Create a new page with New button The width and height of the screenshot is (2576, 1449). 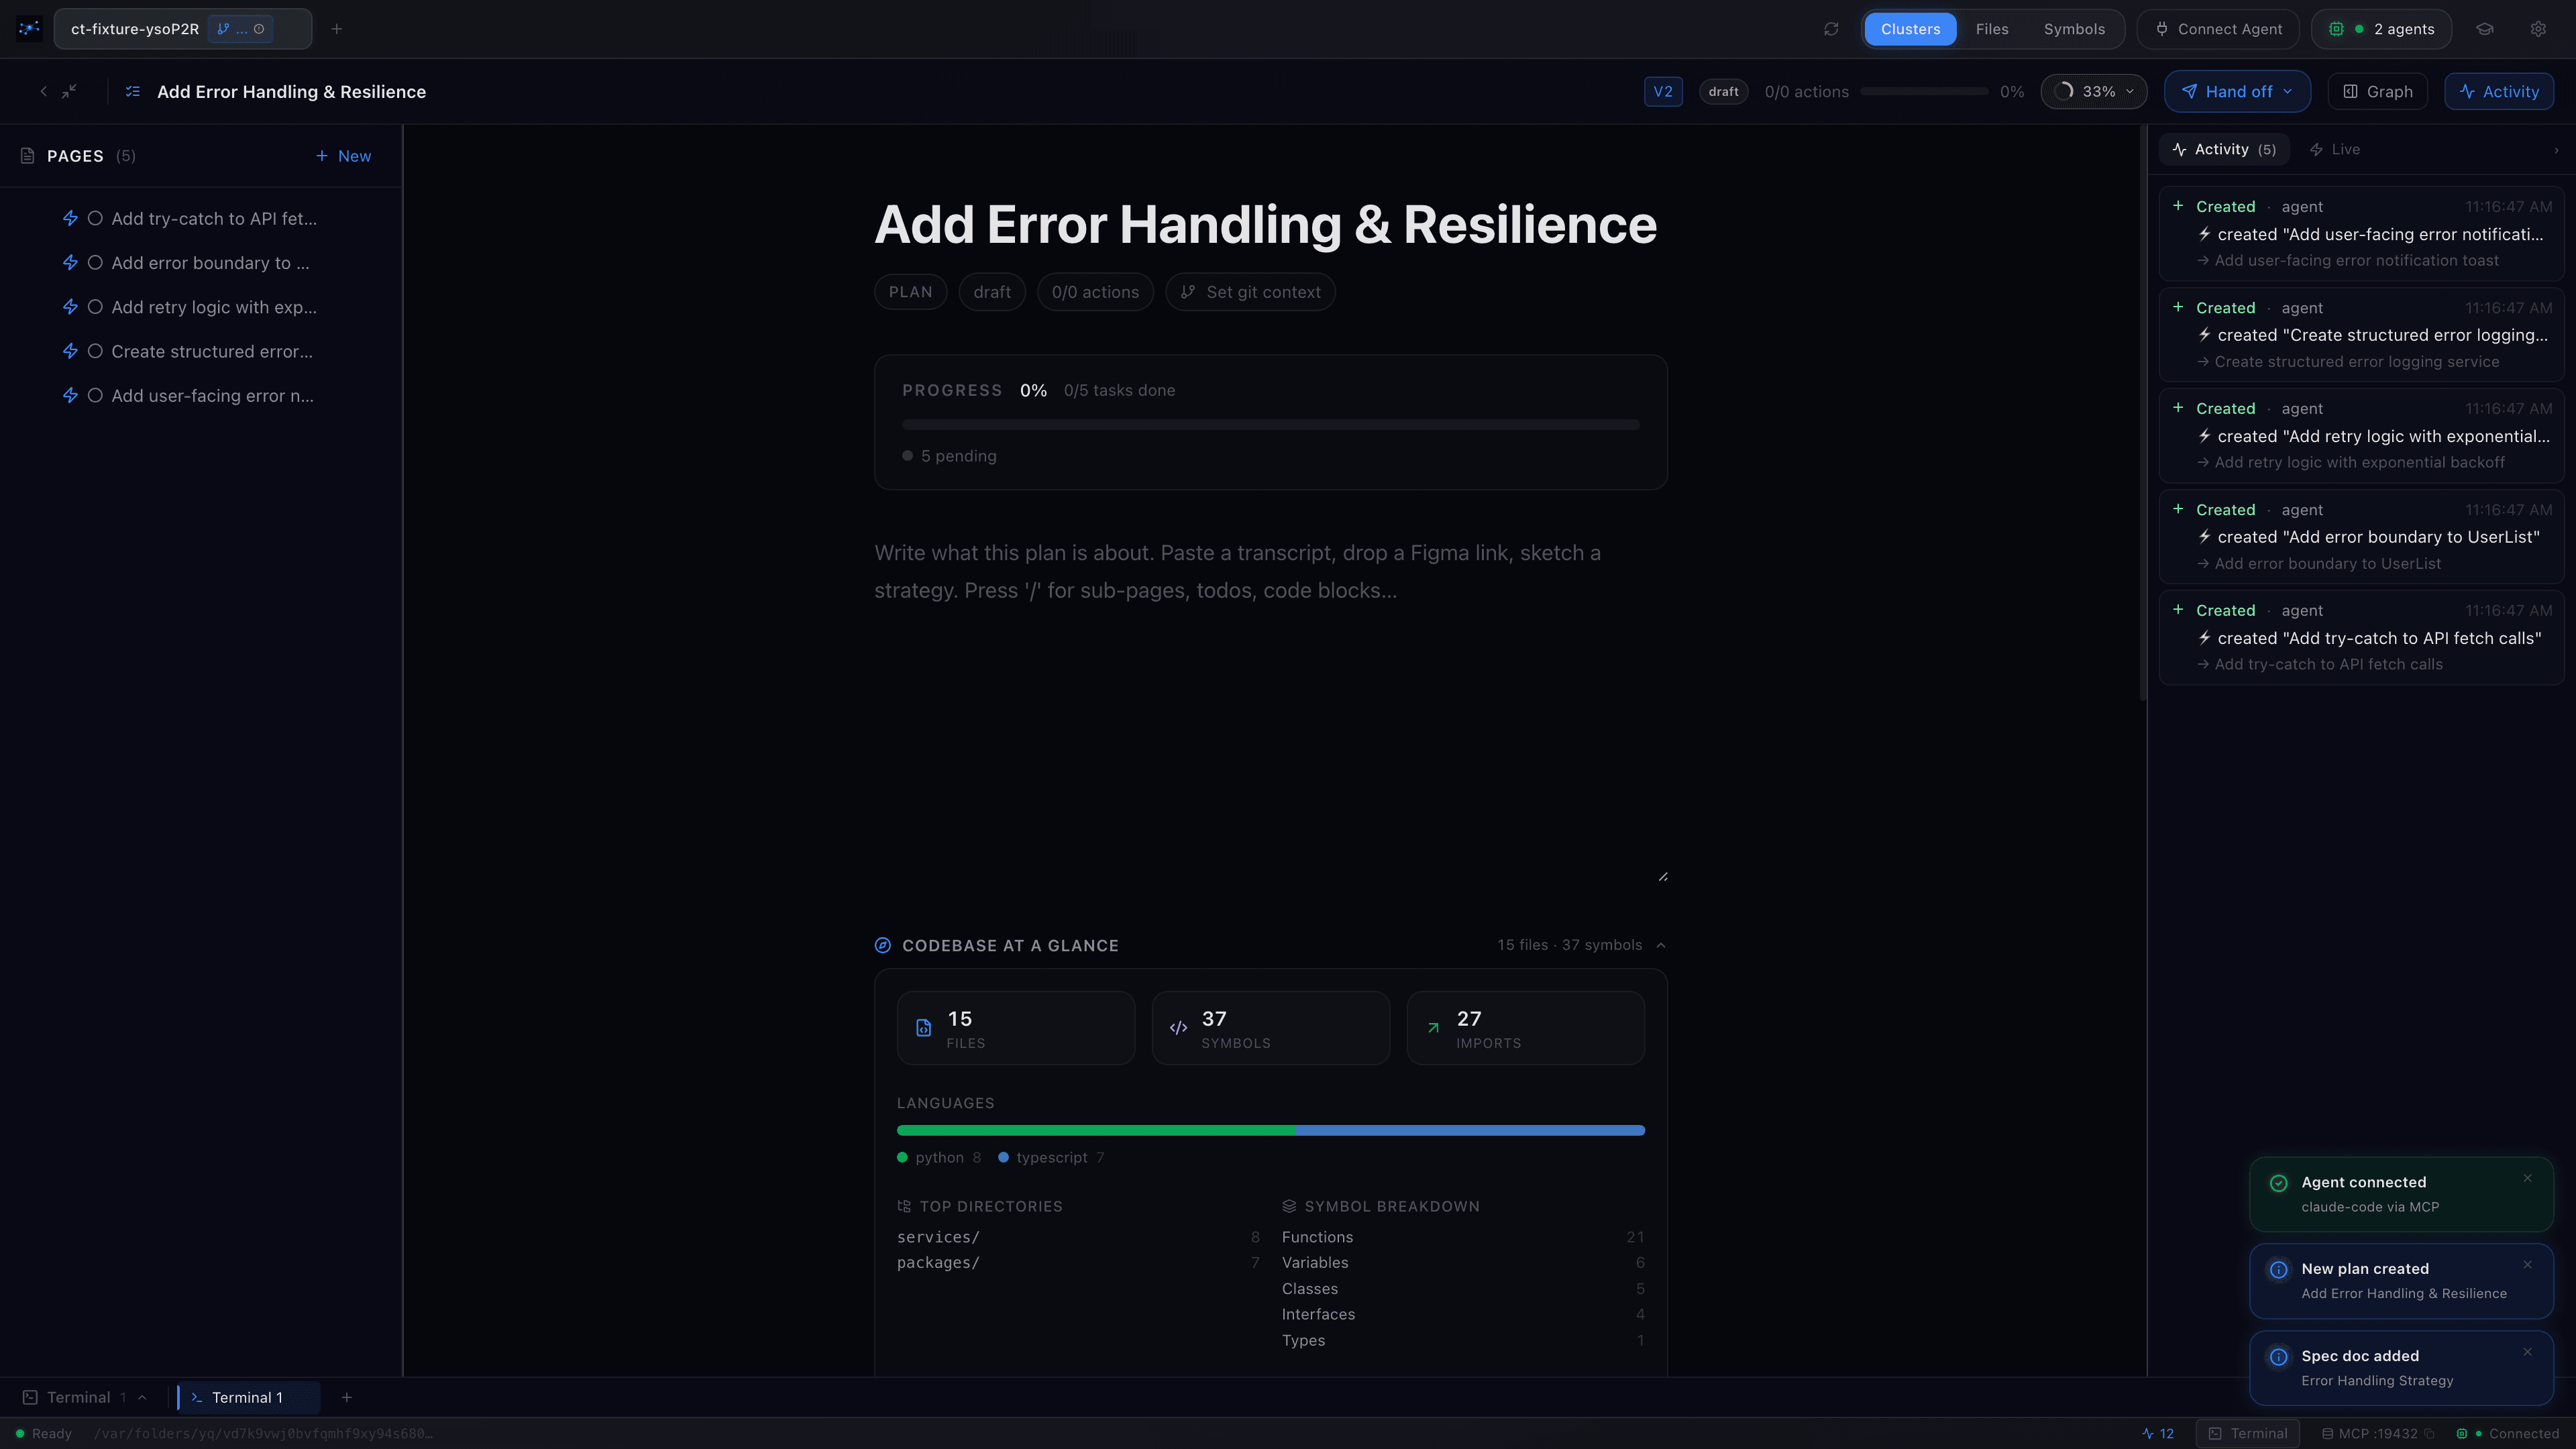point(343,156)
